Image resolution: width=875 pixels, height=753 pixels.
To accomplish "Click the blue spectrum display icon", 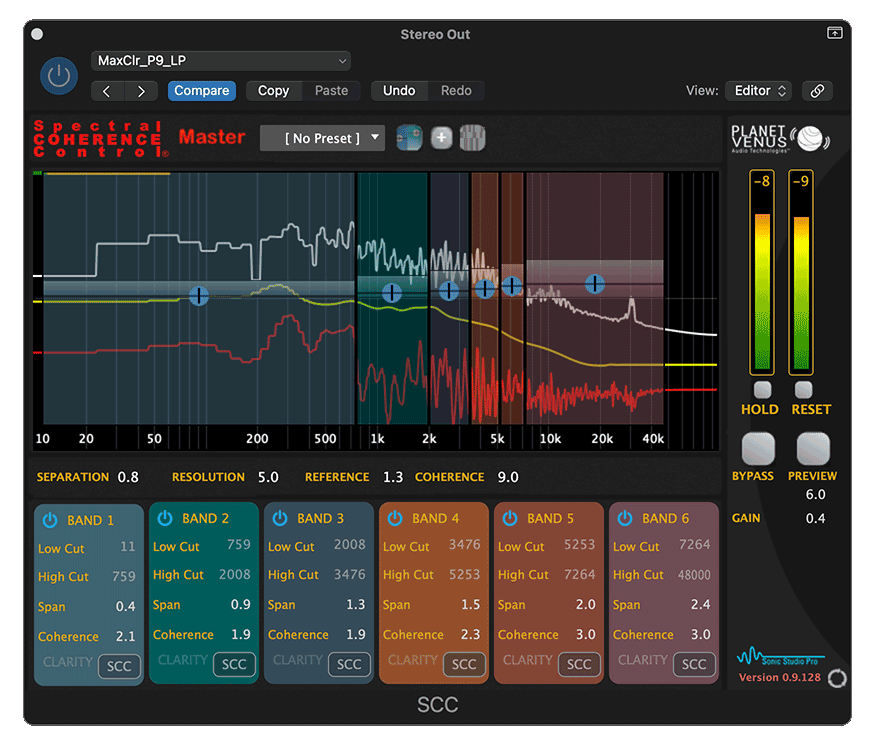I will click(x=409, y=138).
